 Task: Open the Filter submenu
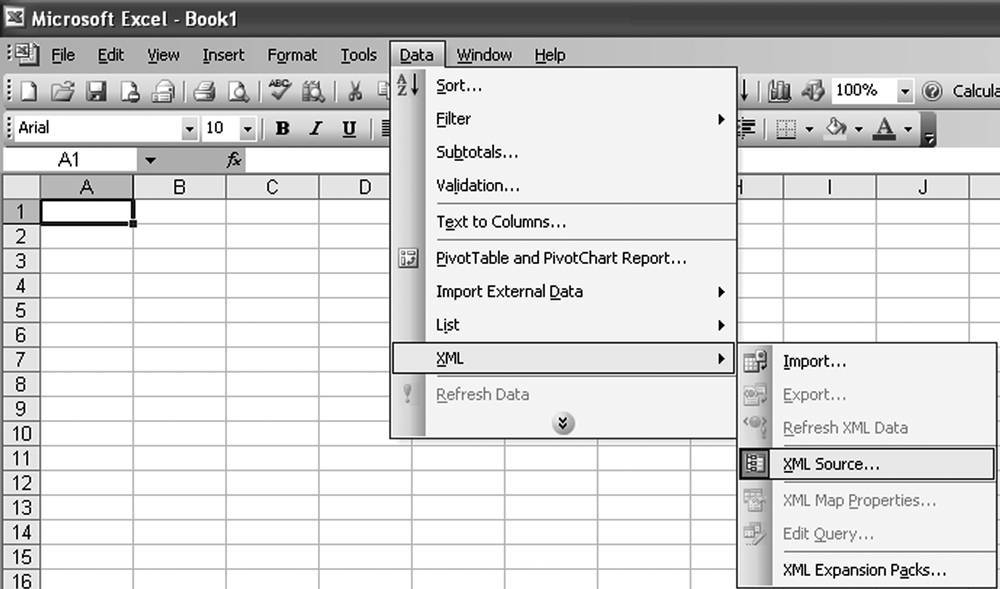pyautogui.click(x=564, y=119)
